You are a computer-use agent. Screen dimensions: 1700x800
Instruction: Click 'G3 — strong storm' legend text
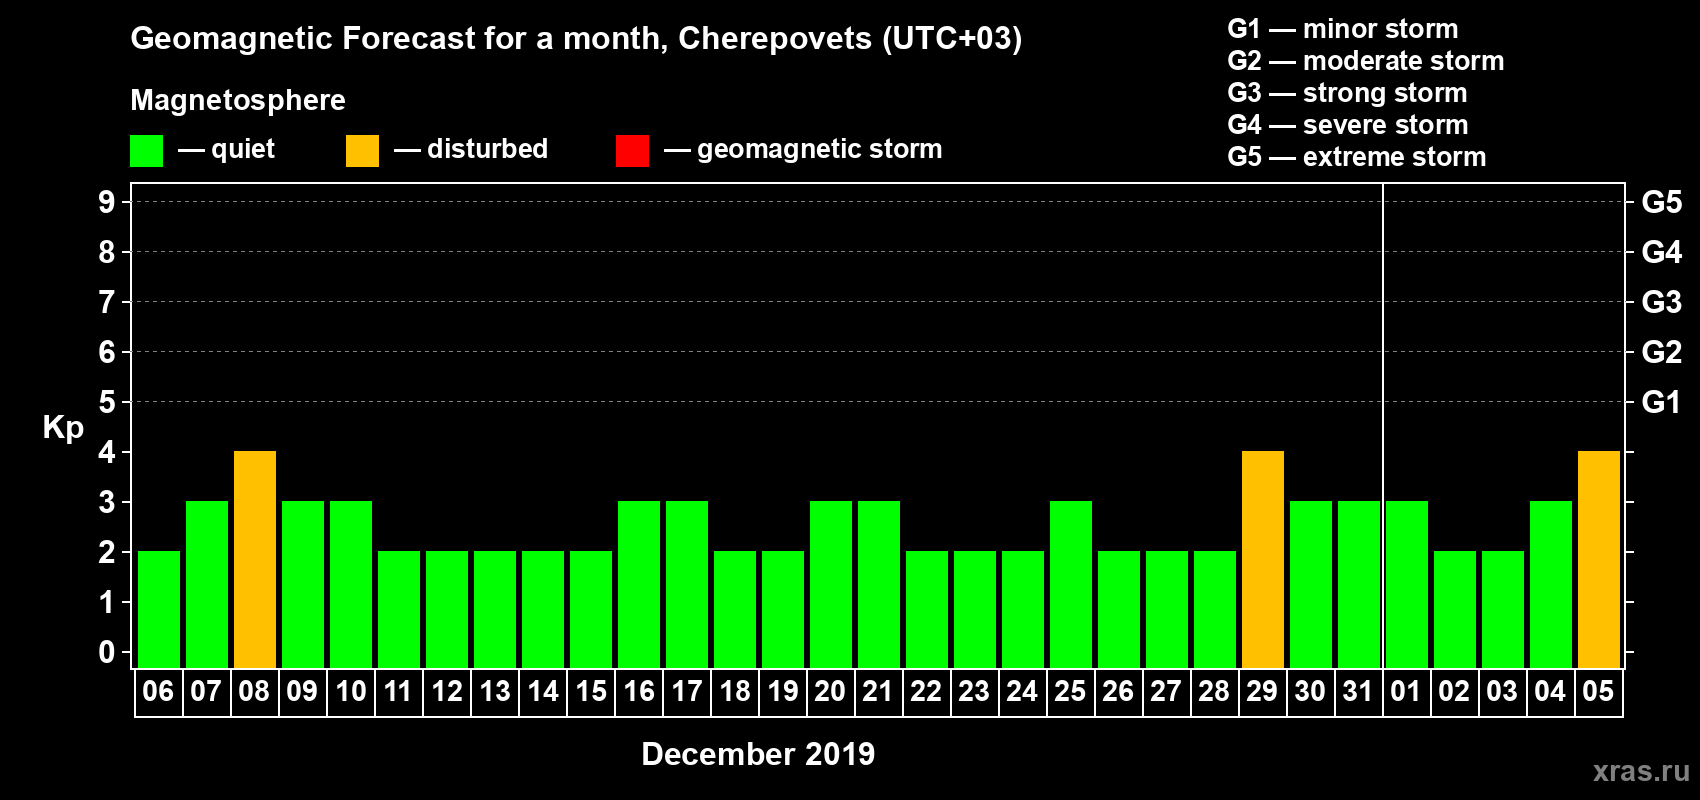coord(1347,93)
